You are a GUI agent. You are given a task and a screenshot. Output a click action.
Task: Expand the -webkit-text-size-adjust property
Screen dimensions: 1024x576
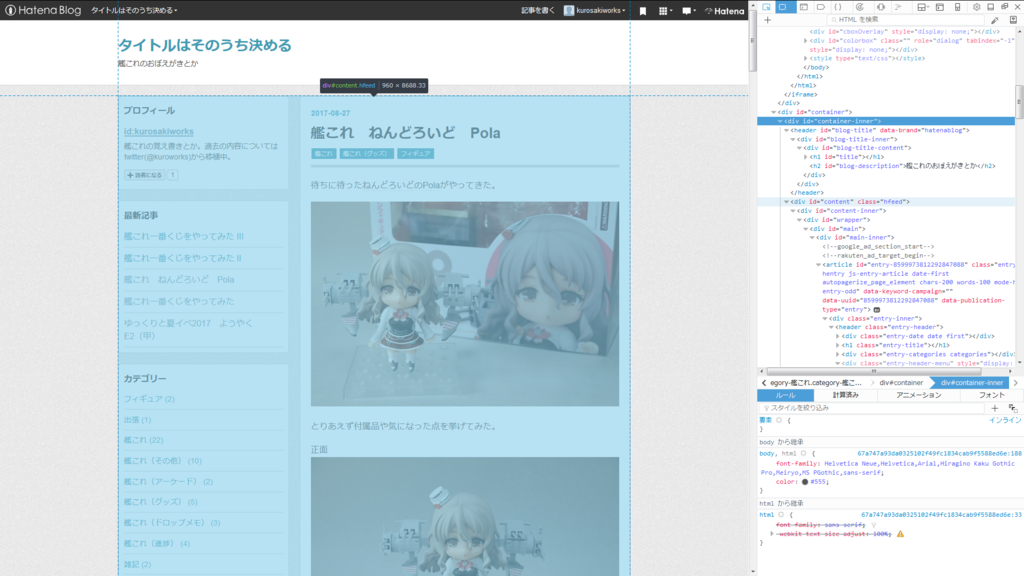click(772, 534)
